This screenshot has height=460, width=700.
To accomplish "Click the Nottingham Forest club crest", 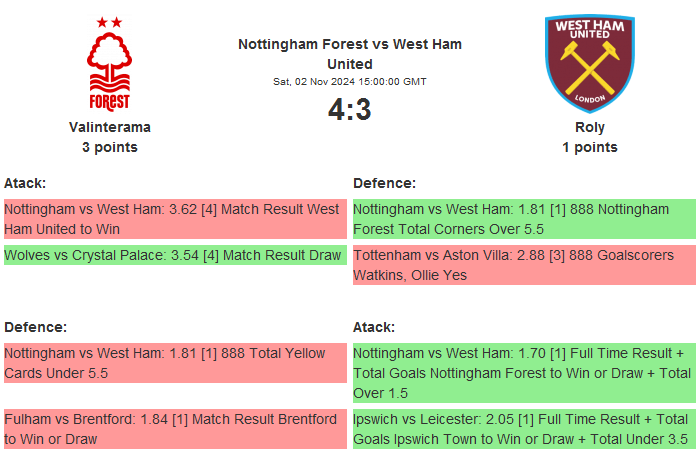I will point(109,63).
